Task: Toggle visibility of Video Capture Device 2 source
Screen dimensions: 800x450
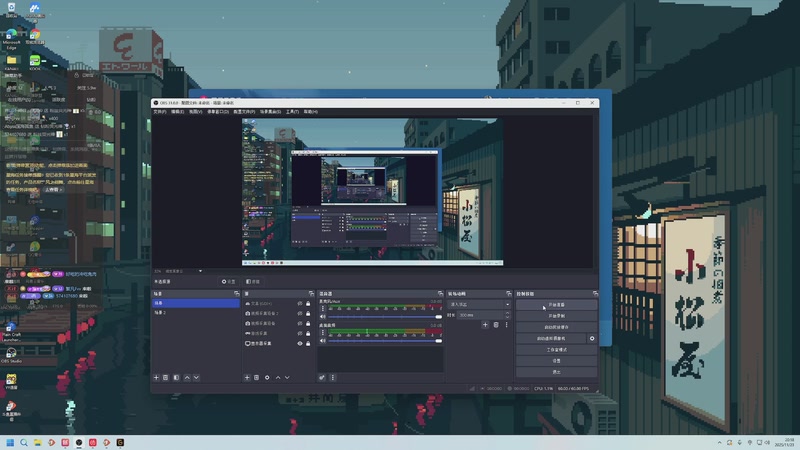Action: coord(300,313)
